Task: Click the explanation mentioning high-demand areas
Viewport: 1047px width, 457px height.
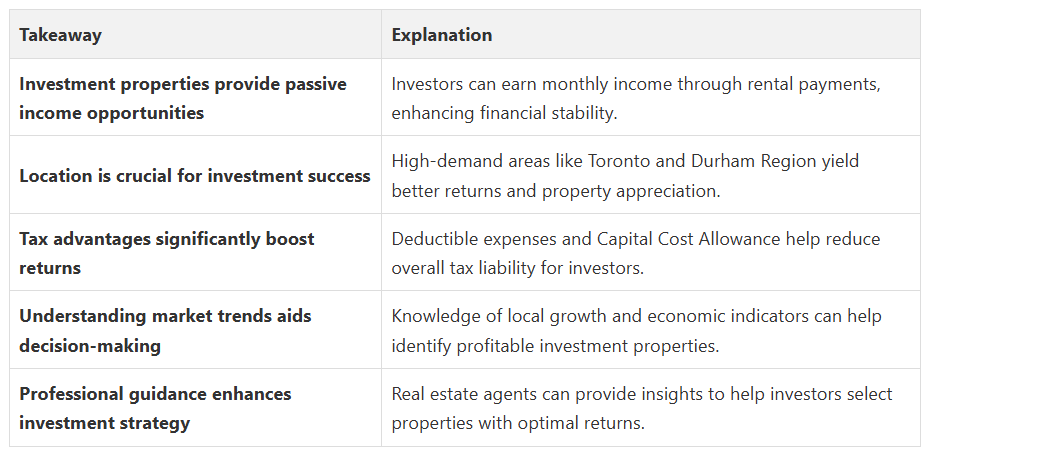Action: click(625, 175)
